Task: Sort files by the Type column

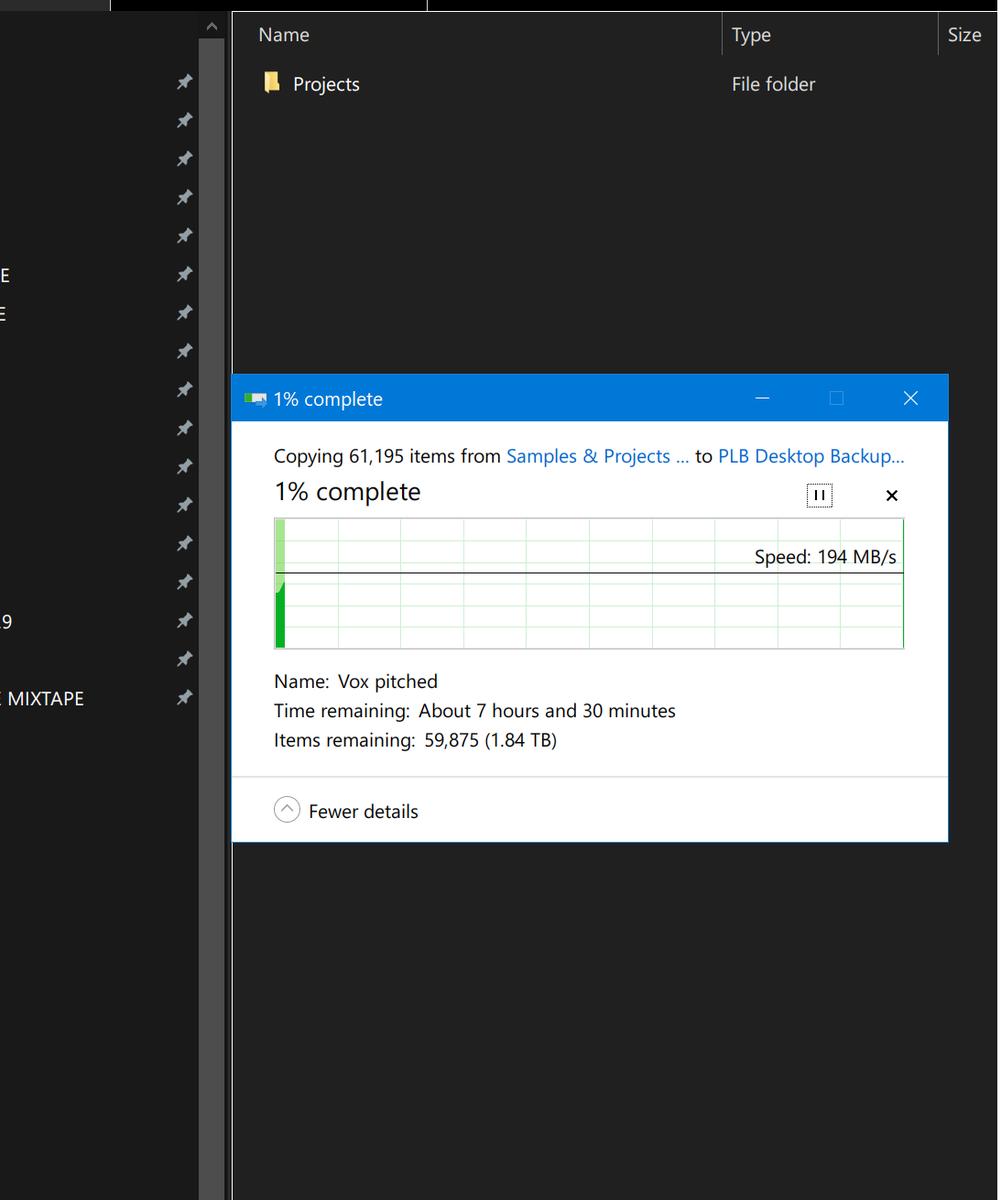Action: tap(751, 34)
